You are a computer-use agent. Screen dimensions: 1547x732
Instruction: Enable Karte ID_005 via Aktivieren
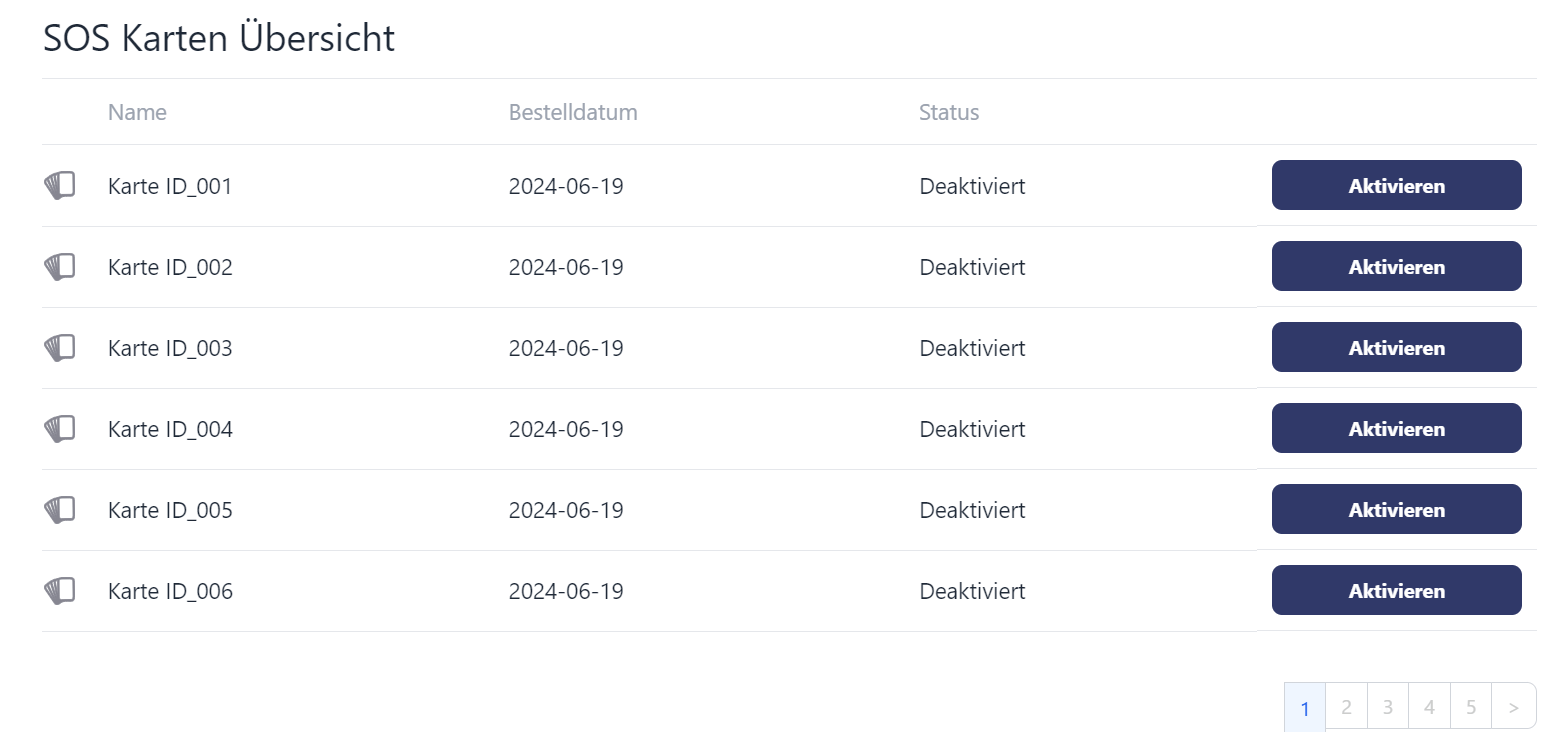[1396, 510]
